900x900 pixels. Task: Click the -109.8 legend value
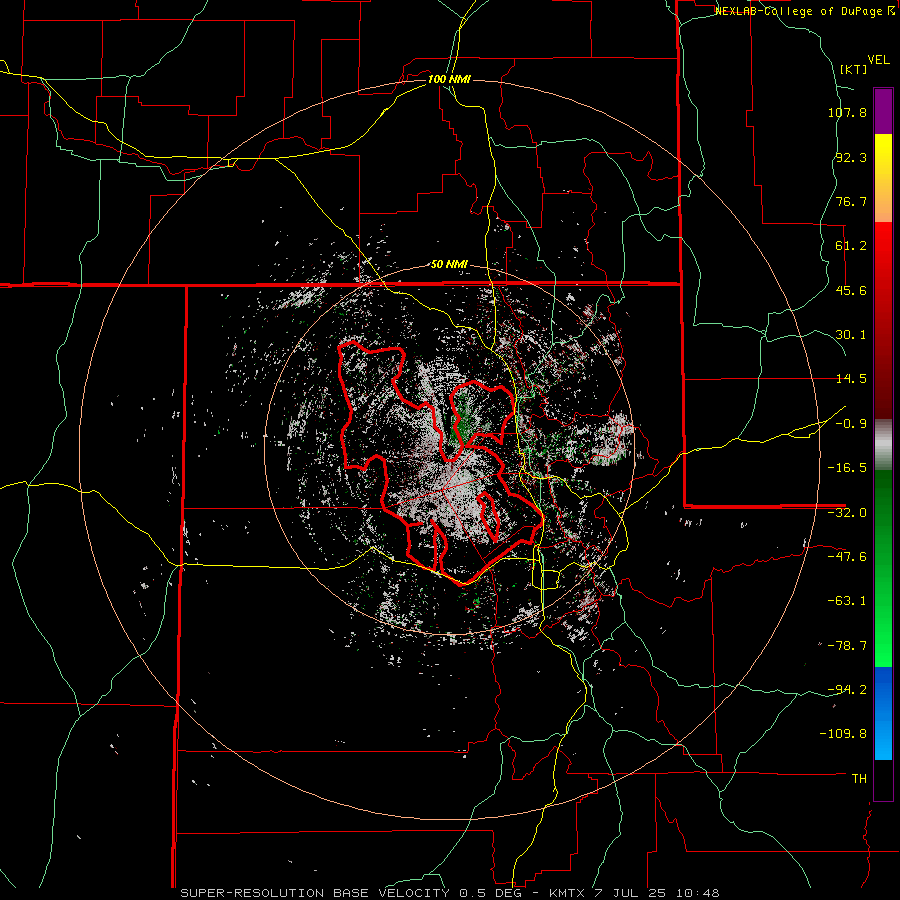(x=843, y=734)
